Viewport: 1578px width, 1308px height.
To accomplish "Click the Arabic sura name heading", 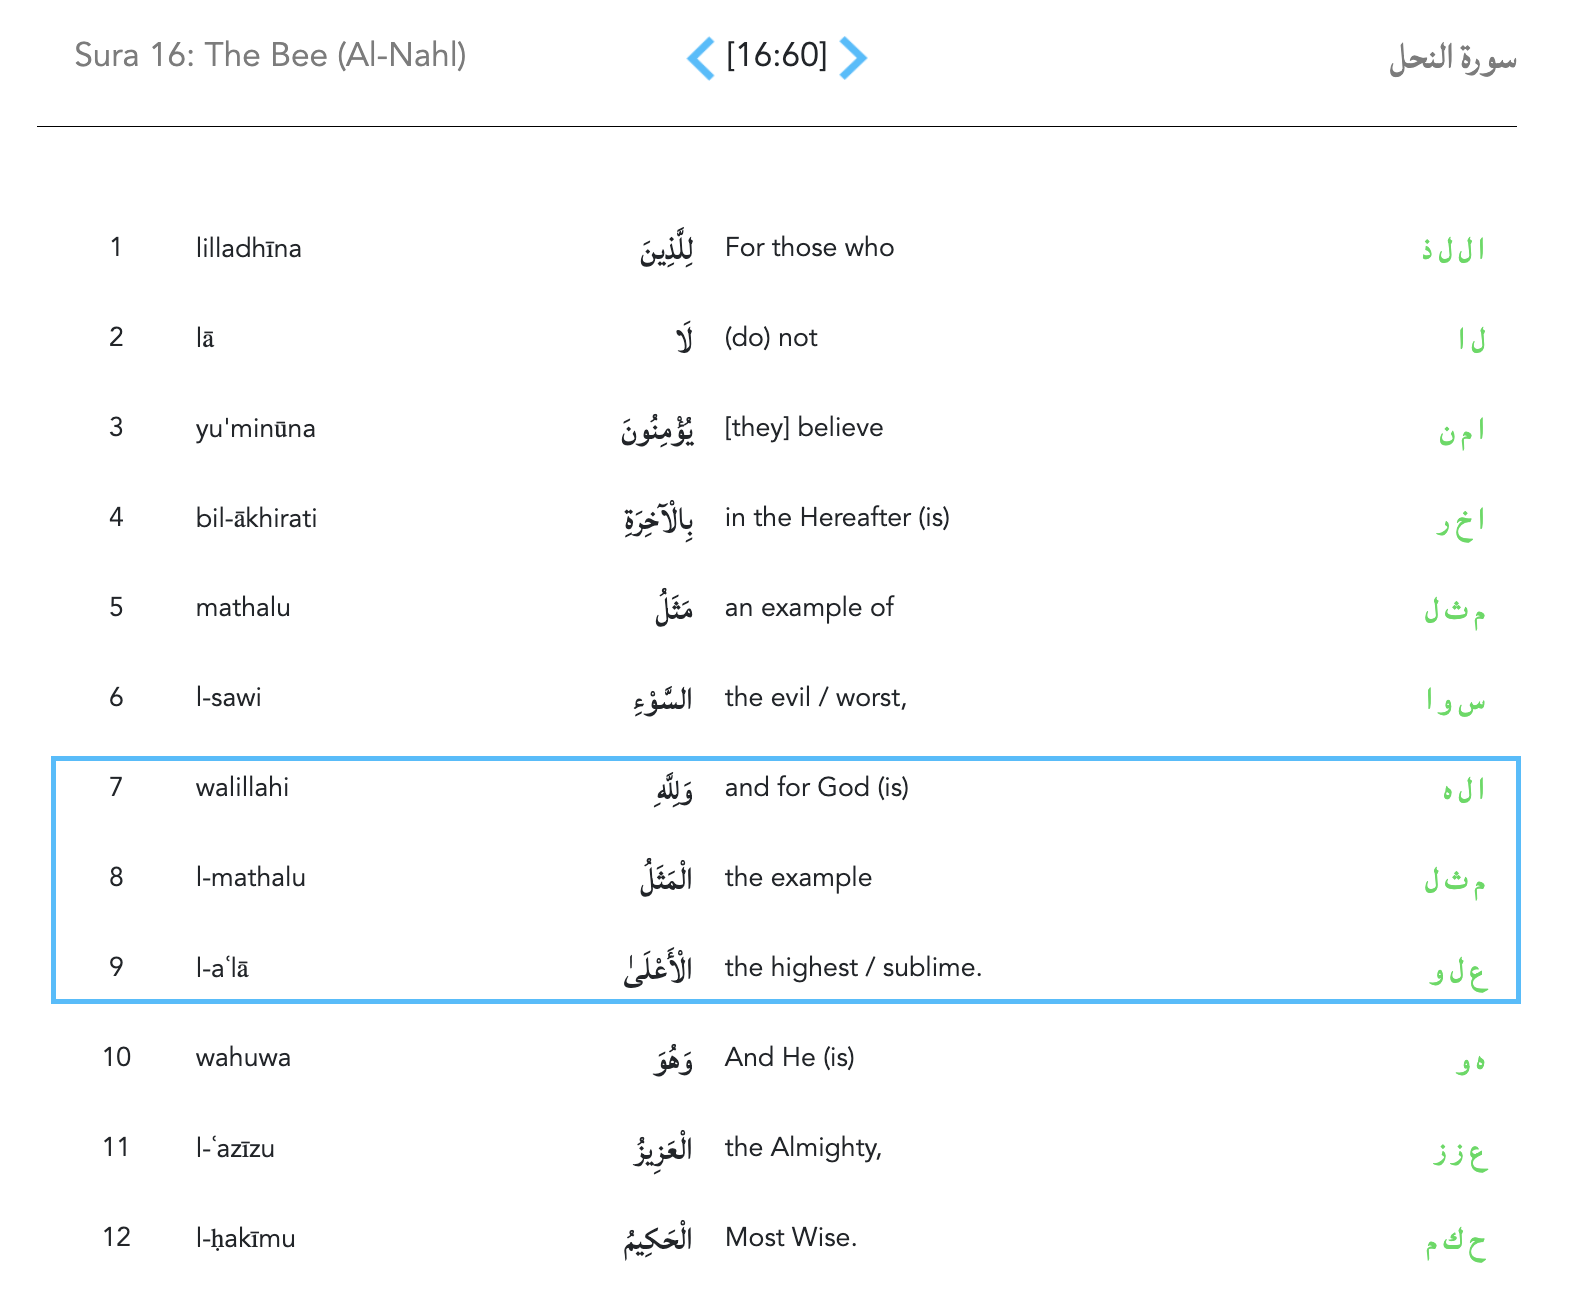I will click(x=1452, y=59).
